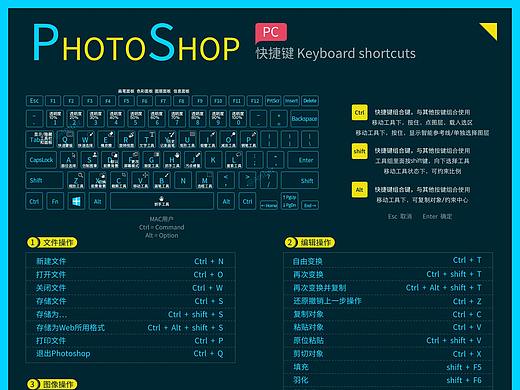Image resolution: width=520 pixels, height=390 pixels.
Task: Click the P key with the pen icon
Action: 249,139
